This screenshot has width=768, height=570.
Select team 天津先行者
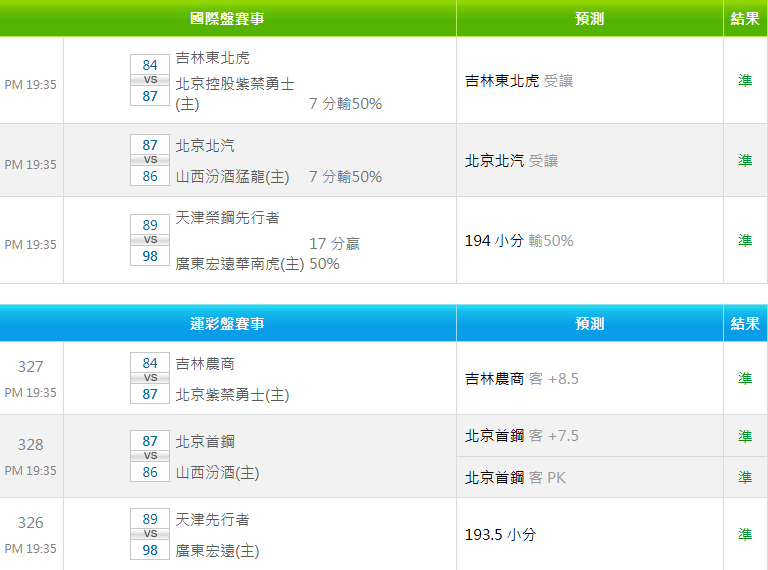[x=213, y=519]
